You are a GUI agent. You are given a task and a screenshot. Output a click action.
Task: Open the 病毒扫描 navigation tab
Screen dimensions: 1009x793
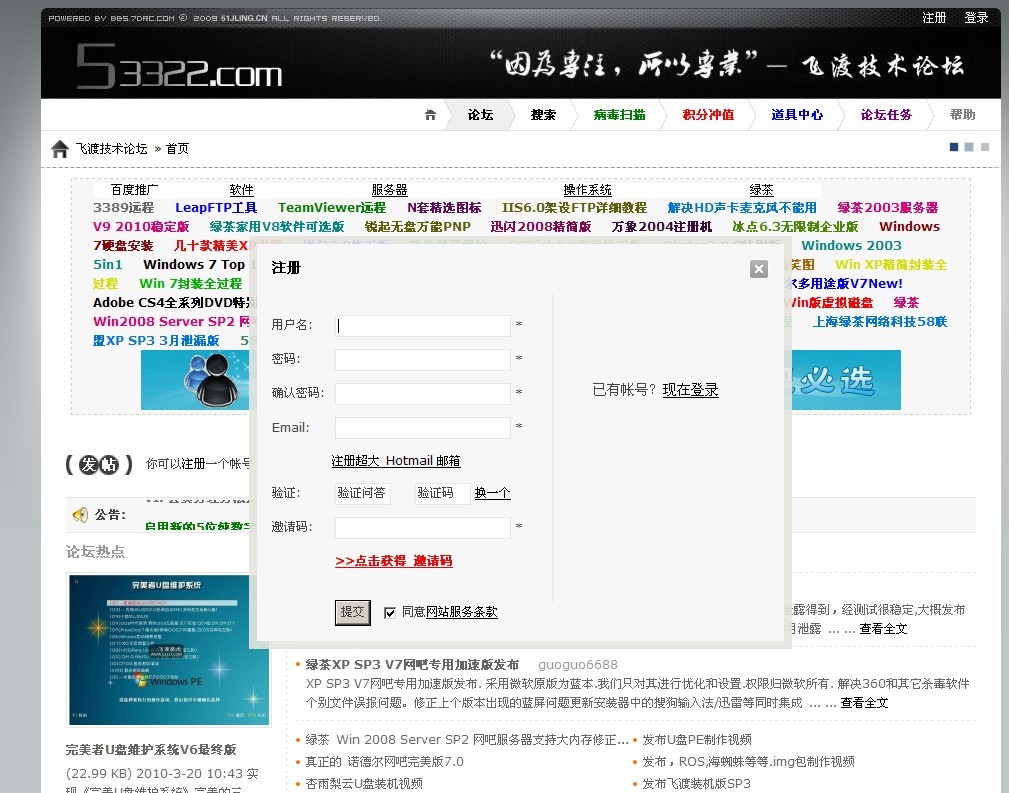619,115
